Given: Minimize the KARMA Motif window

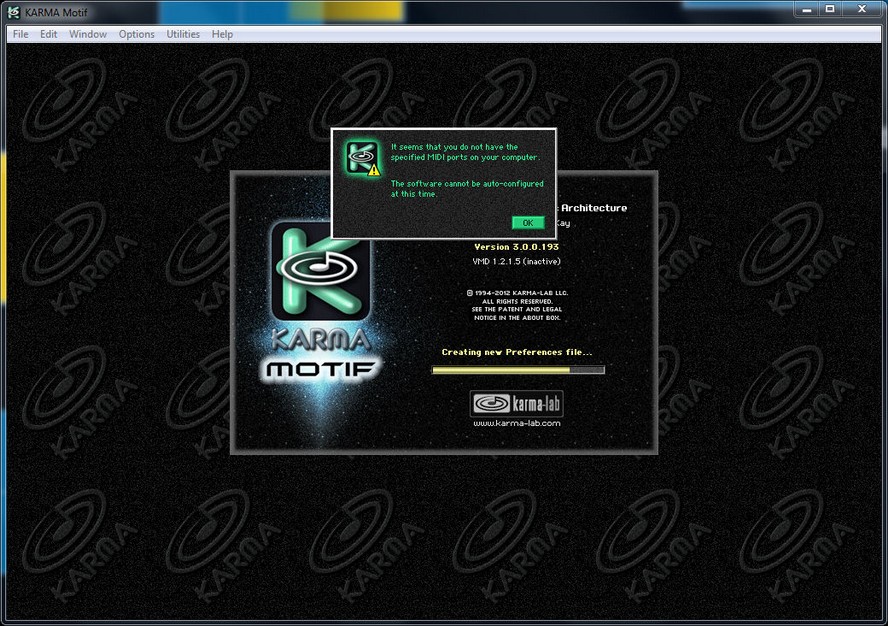Looking at the screenshot, I should [x=805, y=9].
